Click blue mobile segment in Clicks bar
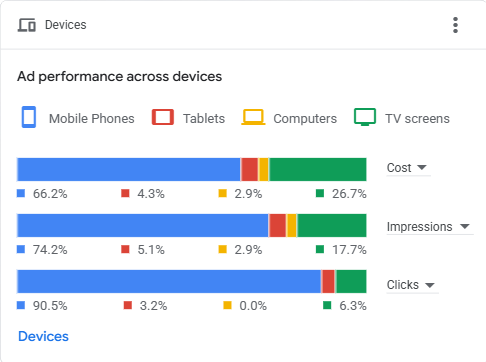Image resolution: width=486 pixels, height=362 pixels. click(169, 282)
